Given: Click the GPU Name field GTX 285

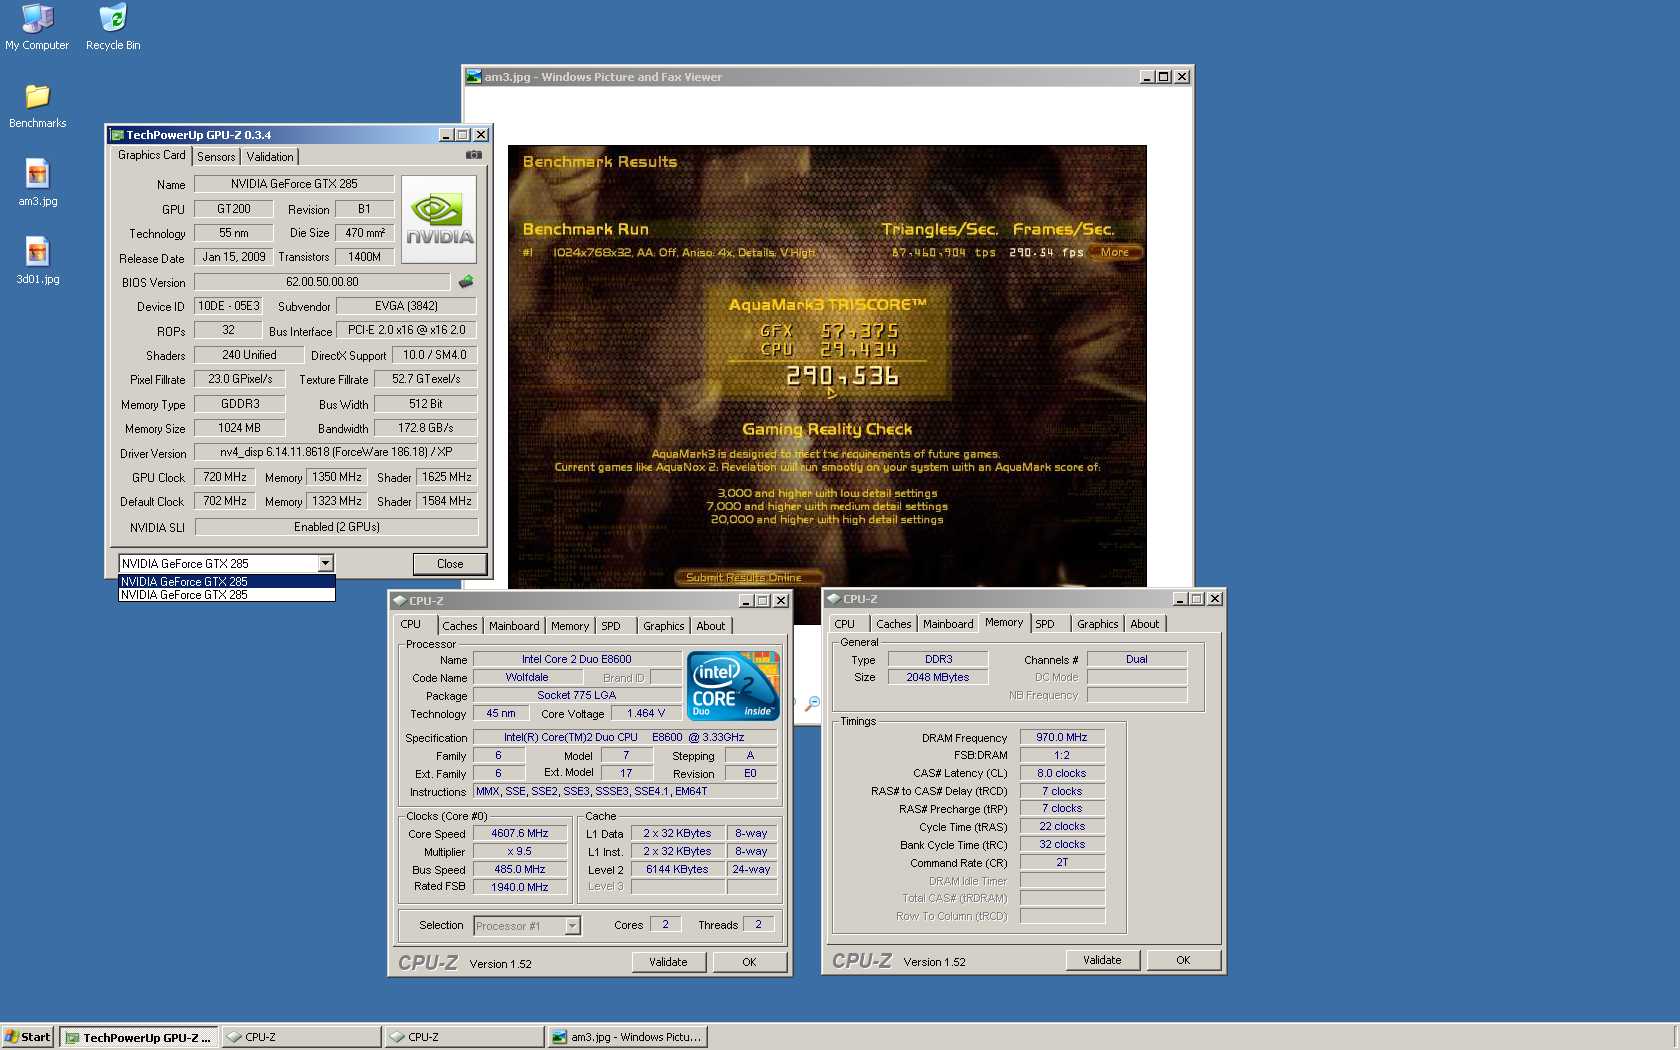Looking at the screenshot, I should click(294, 184).
